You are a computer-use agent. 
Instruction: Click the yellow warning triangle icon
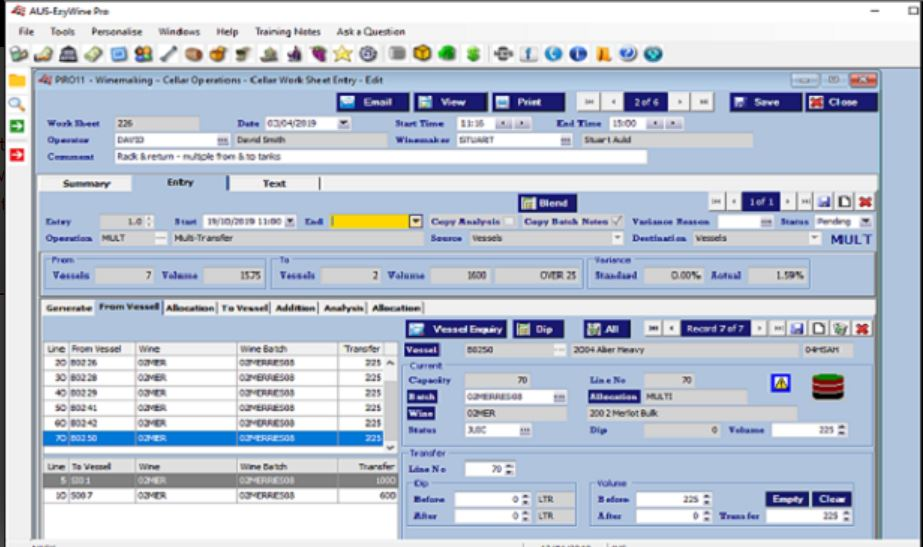[781, 384]
